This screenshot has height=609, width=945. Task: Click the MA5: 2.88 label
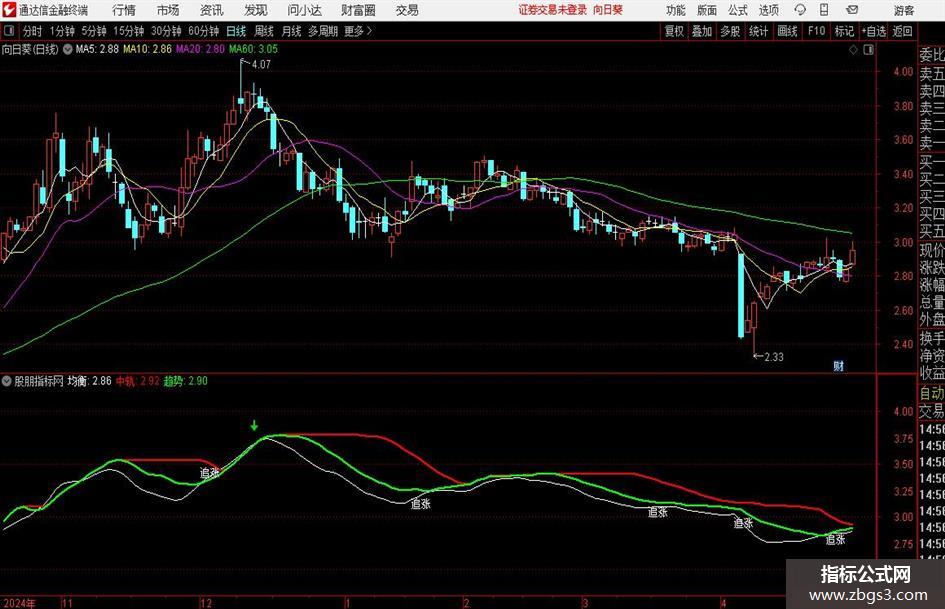pyautogui.click(x=97, y=49)
